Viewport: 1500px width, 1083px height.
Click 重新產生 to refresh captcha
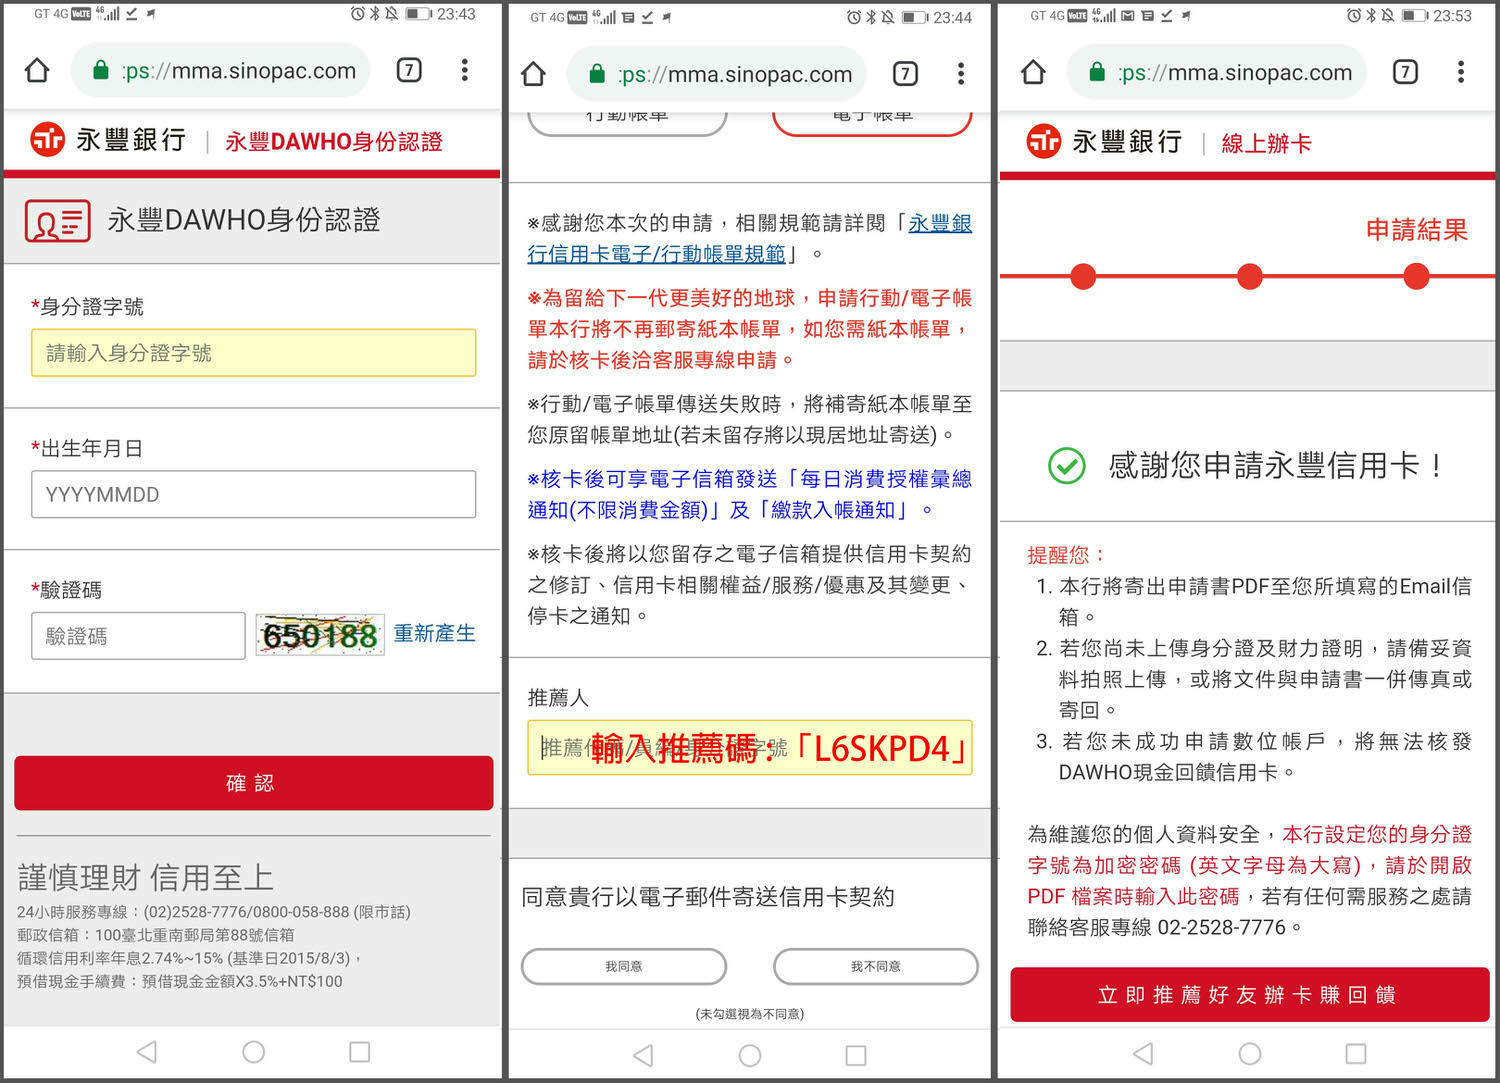coord(435,633)
